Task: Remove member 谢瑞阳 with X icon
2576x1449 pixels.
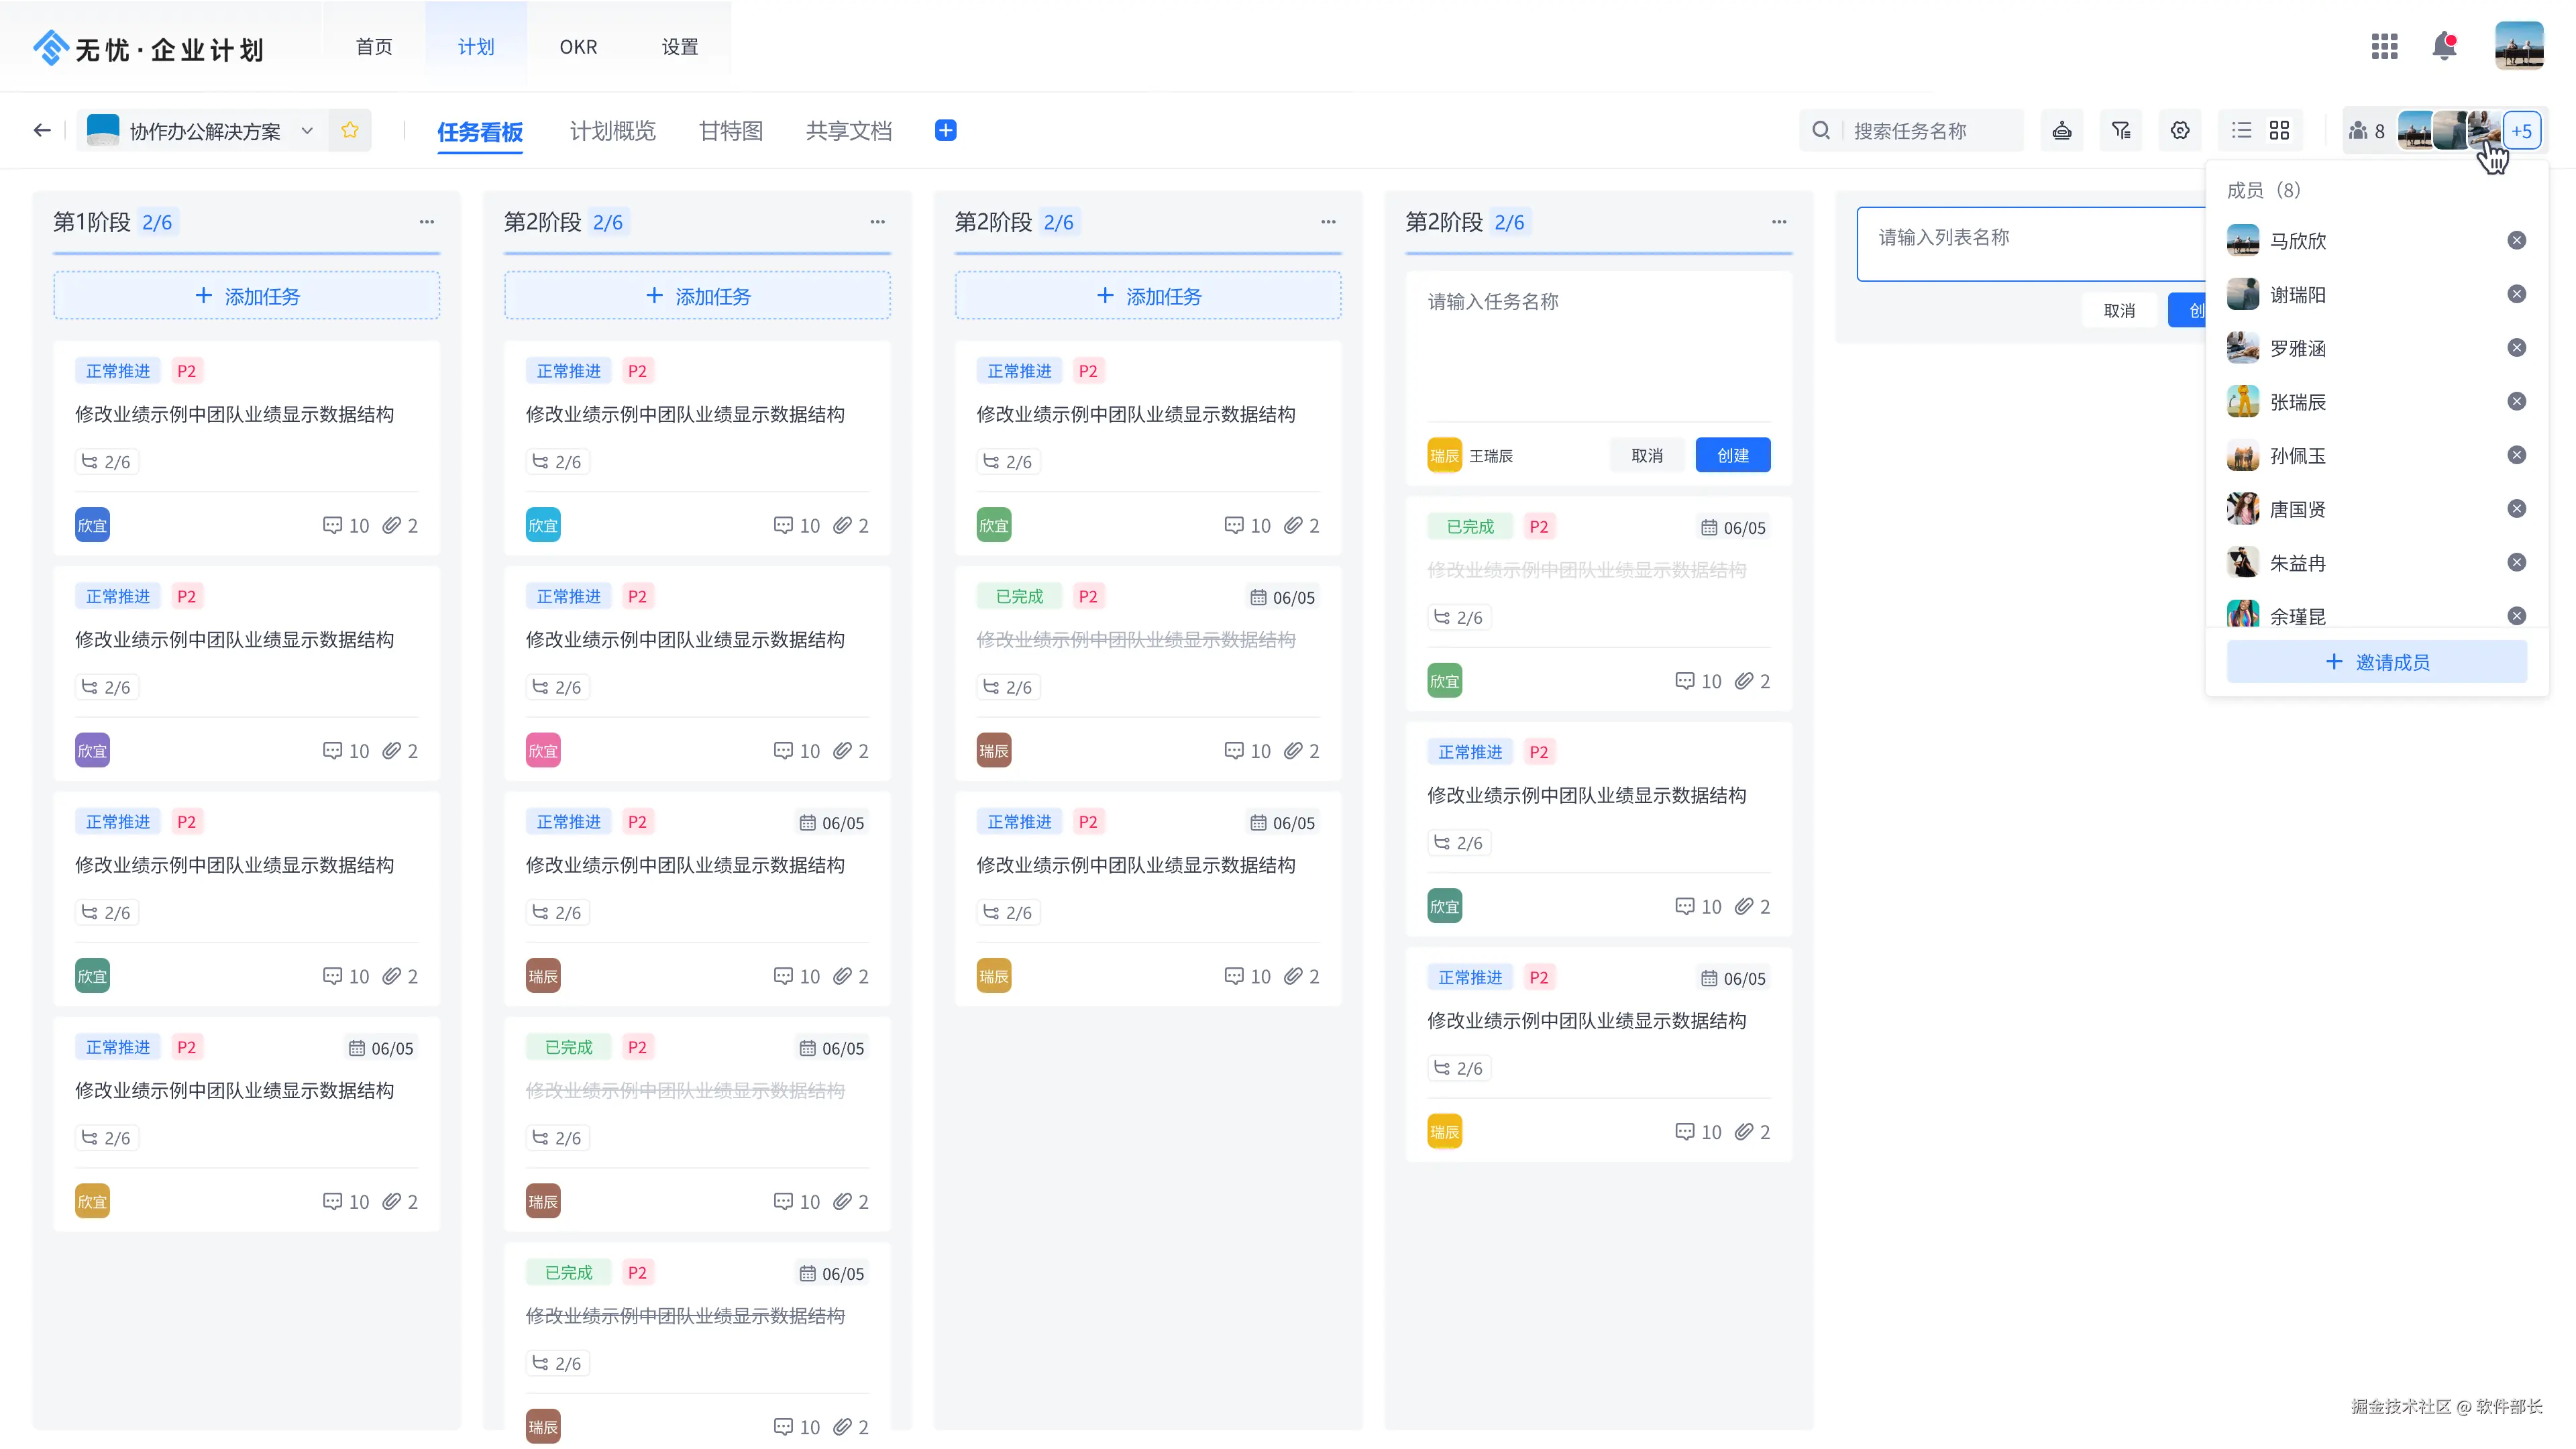Action: pyautogui.click(x=2516, y=294)
